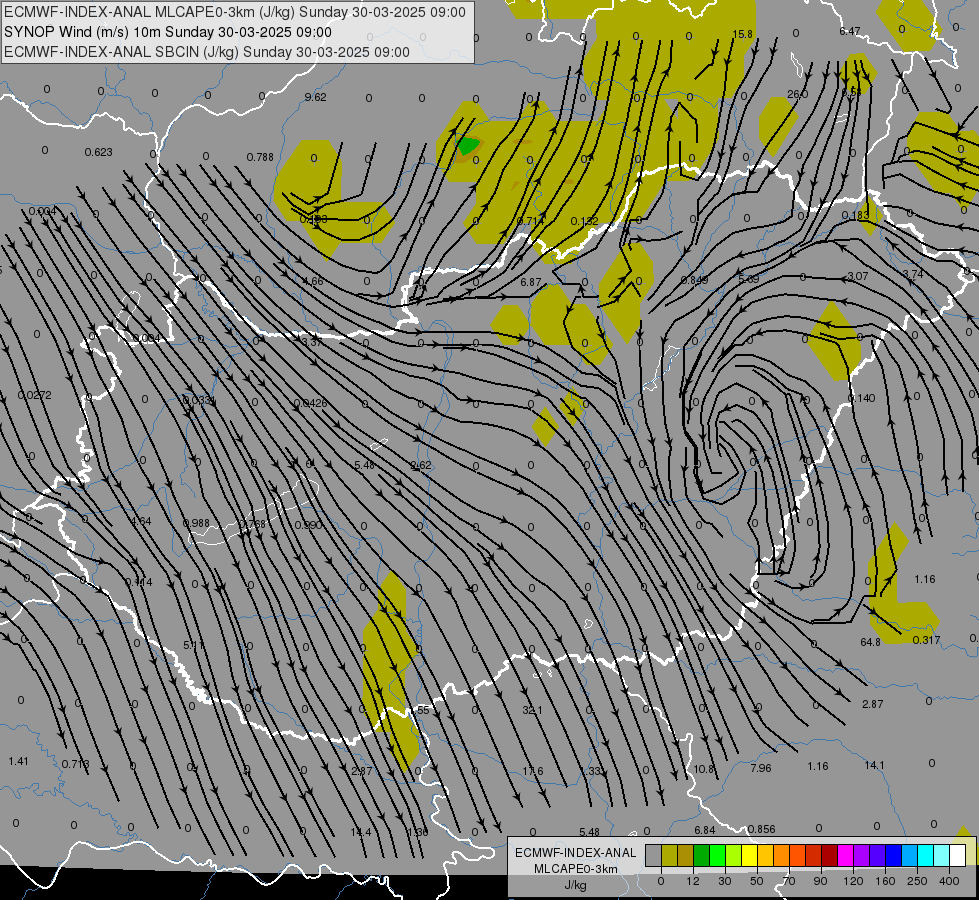The image size is (979, 900).
Task: Select the dark green legend swatch
Action: pos(702,856)
